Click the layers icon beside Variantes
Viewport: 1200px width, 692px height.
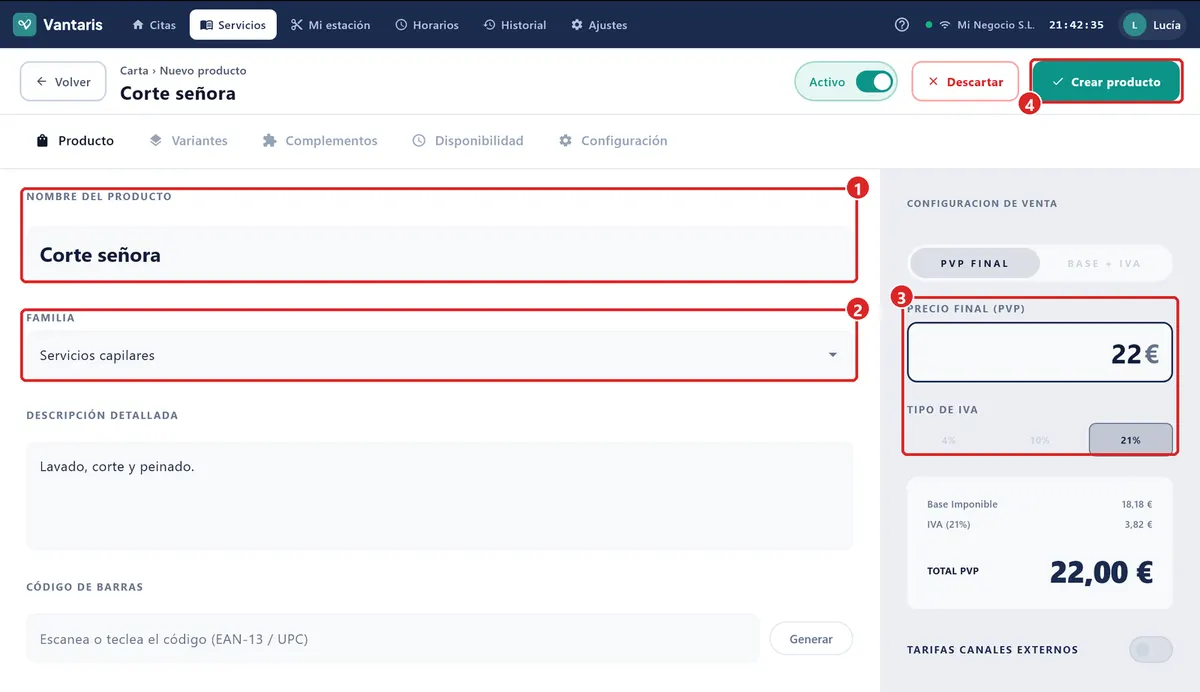[x=156, y=141]
